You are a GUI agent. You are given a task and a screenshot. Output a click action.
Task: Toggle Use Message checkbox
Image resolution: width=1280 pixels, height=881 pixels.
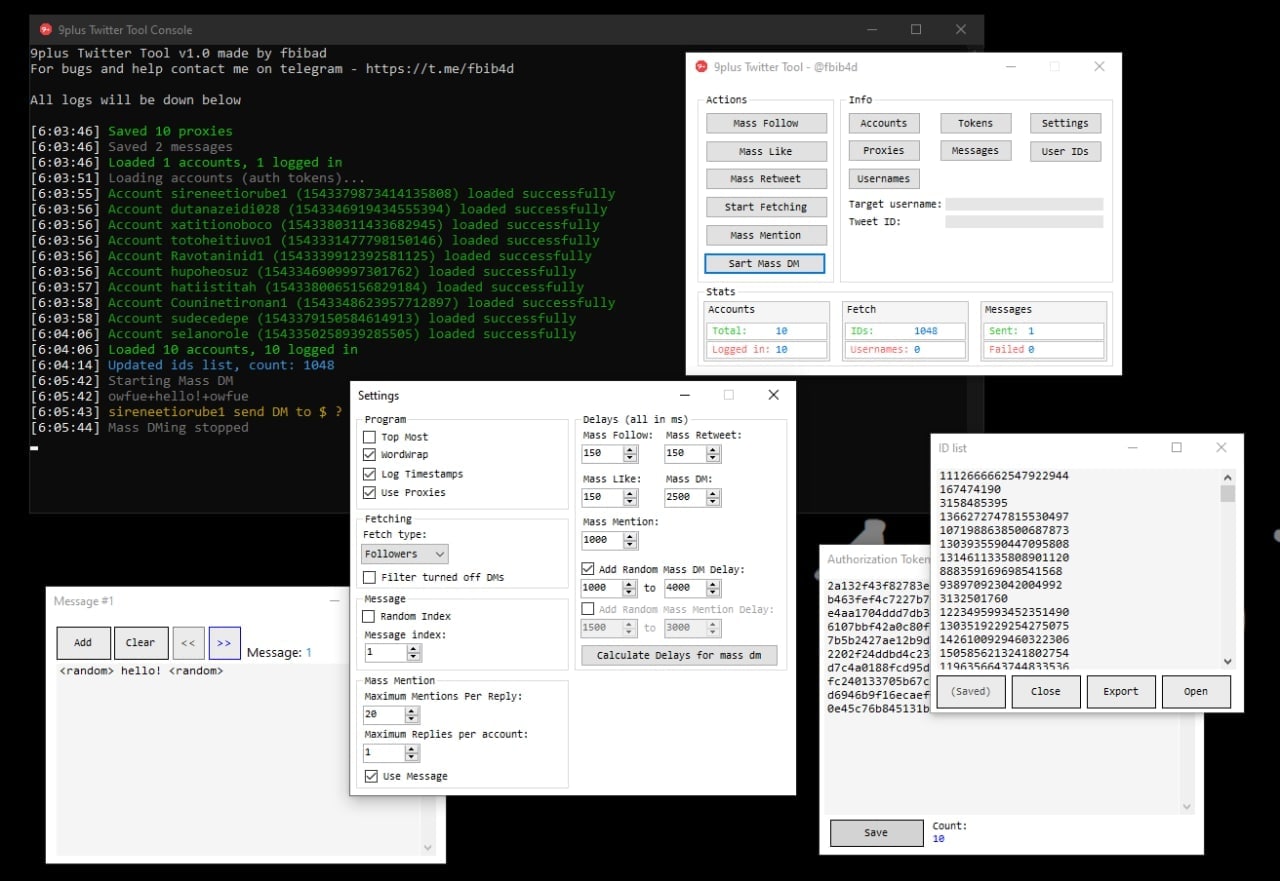[x=371, y=776]
